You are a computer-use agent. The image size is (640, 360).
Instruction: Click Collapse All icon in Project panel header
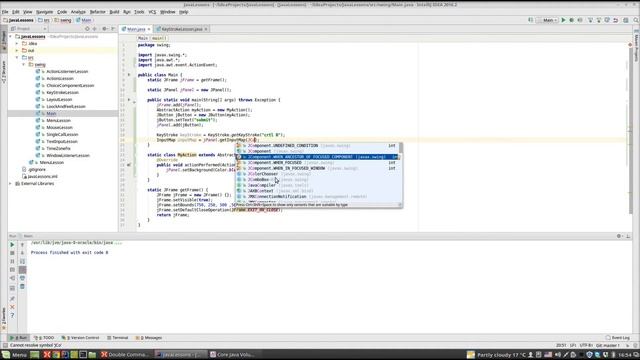95,29
